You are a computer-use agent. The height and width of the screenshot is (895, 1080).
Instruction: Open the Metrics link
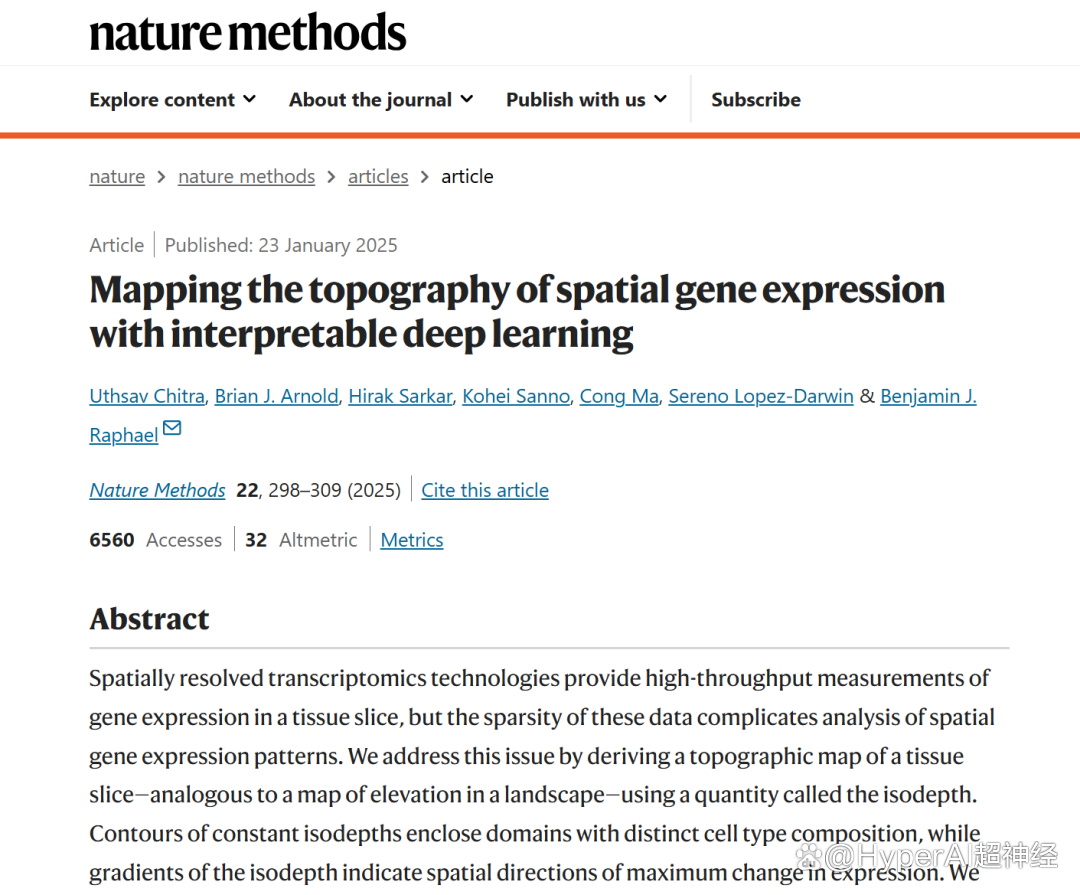[x=412, y=540]
